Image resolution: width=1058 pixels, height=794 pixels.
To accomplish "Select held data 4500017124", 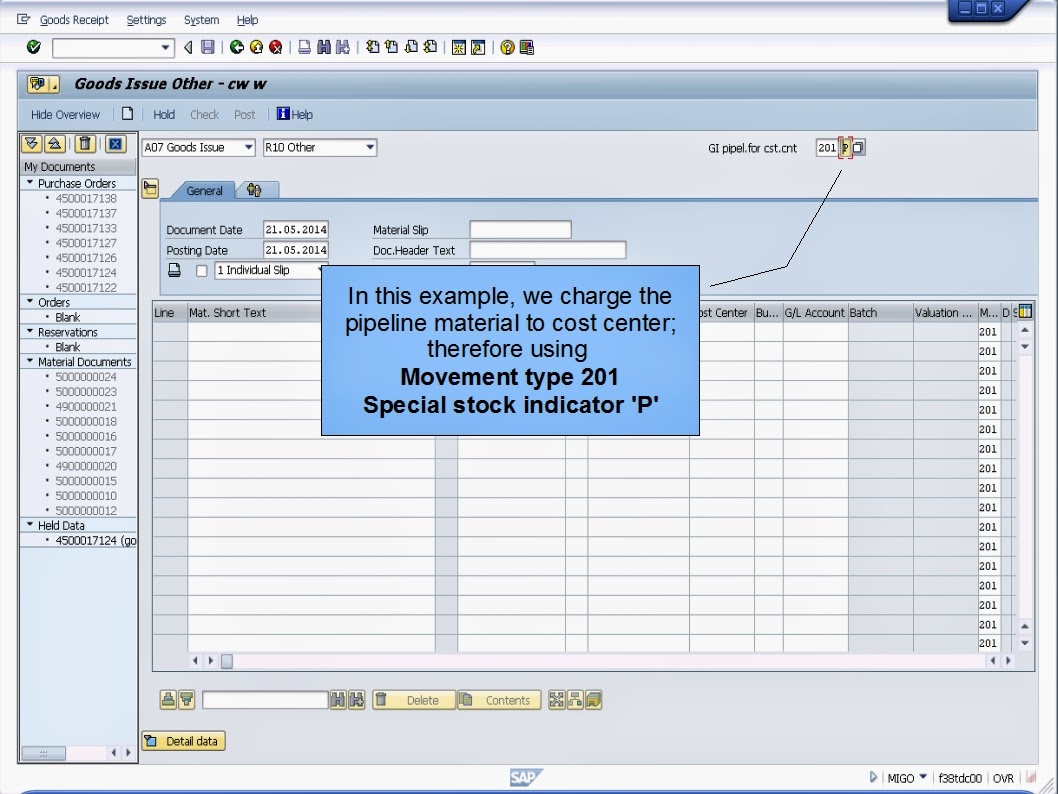I will [96, 540].
